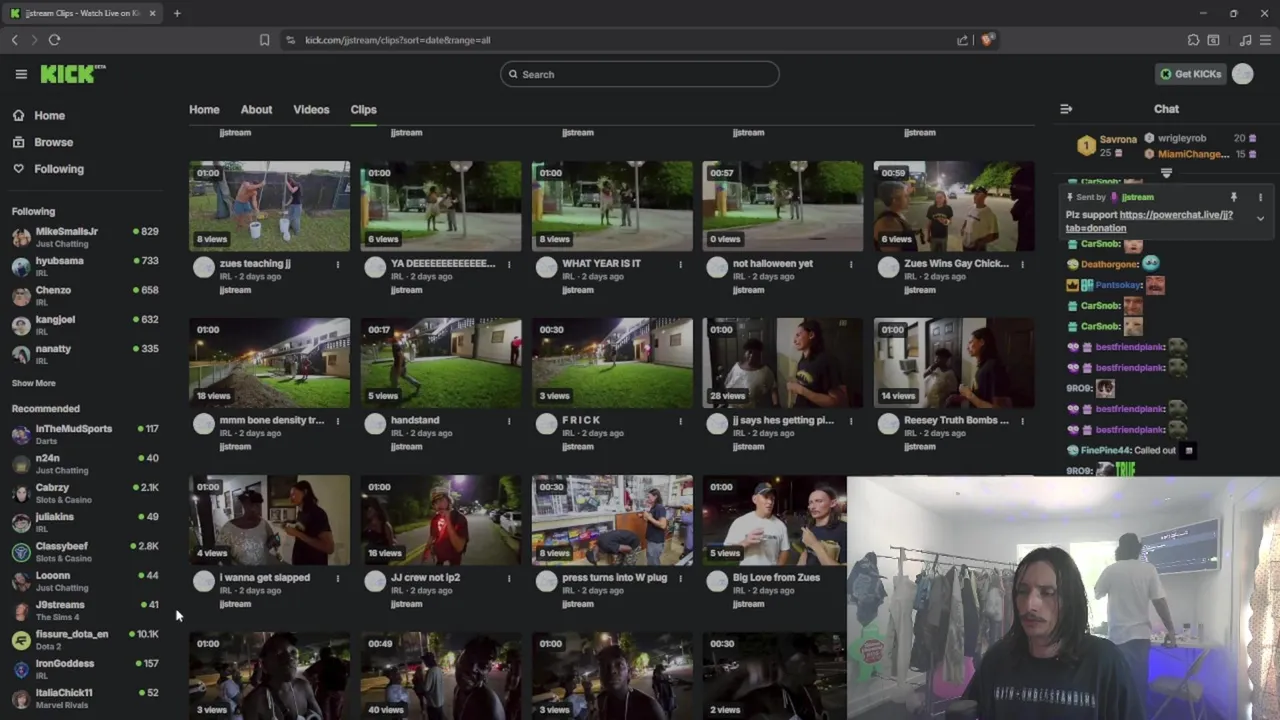Bookmark the page with the bookmark icon
Viewport: 1280px width, 720px height.
click(x=264, y=40)
